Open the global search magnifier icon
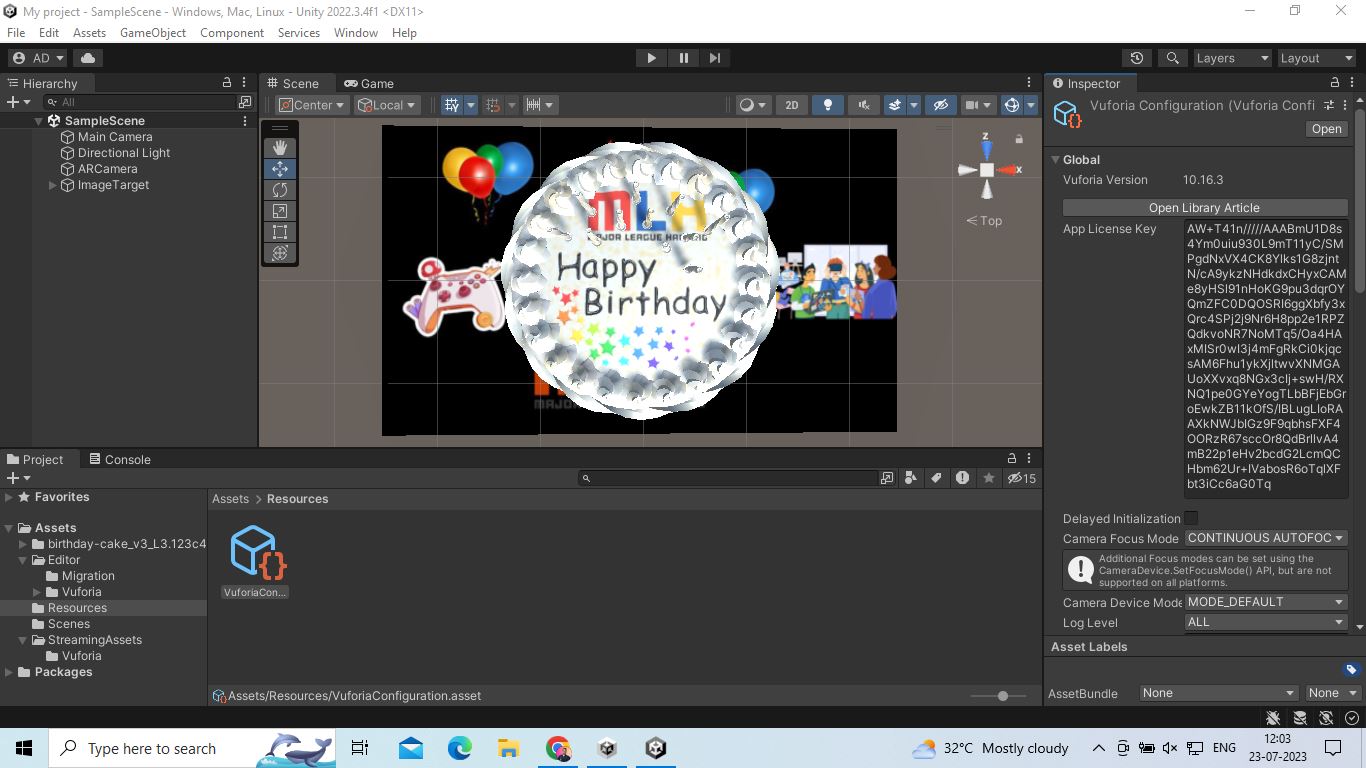1366x768 pixels. pyautogui.click(x=1172, y=58)
